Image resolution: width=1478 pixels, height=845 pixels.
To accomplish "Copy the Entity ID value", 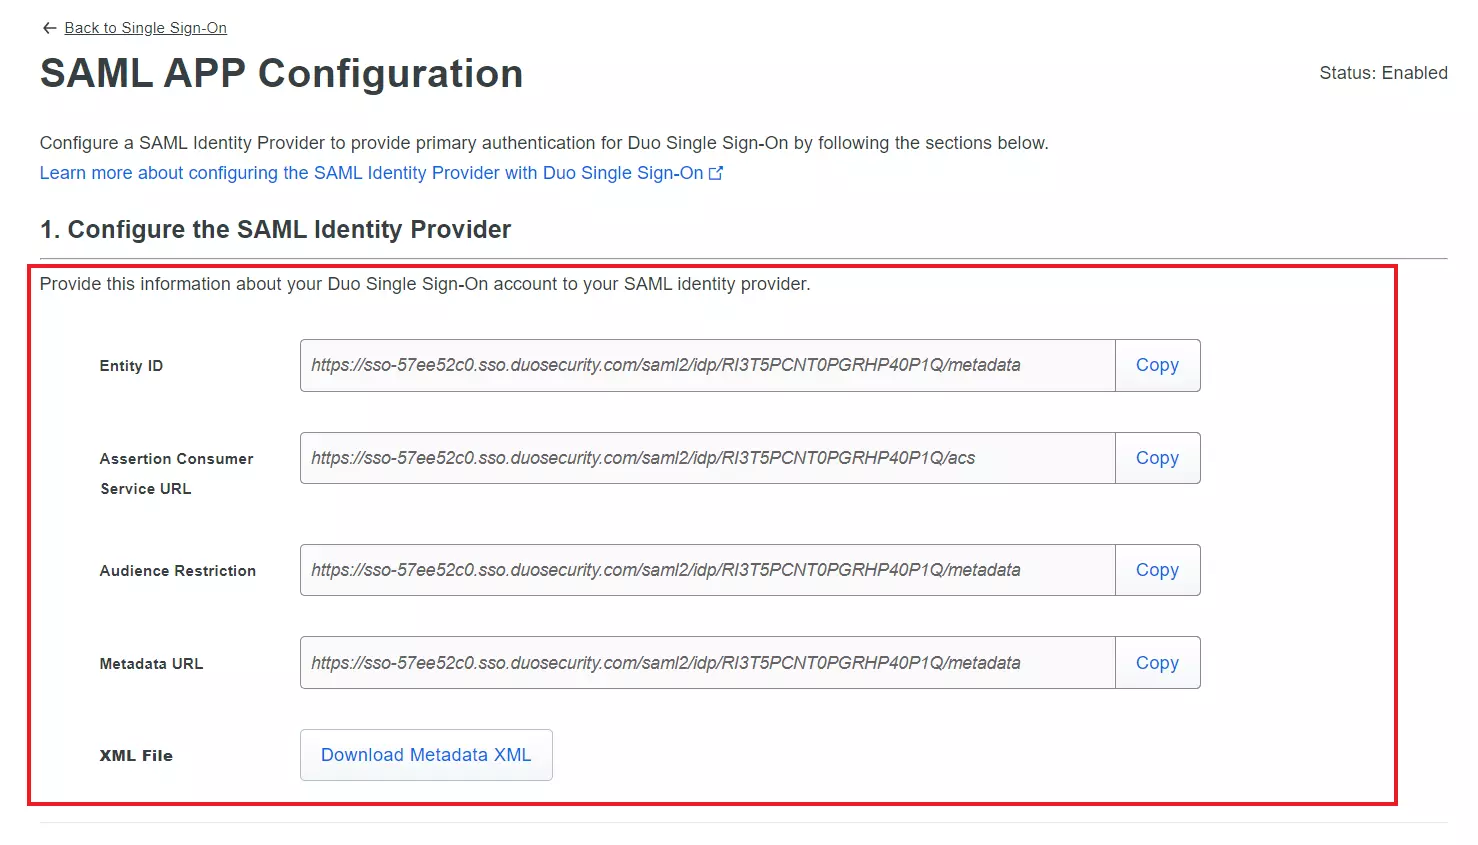I will pyautogui.click(x=1157, y=365).
